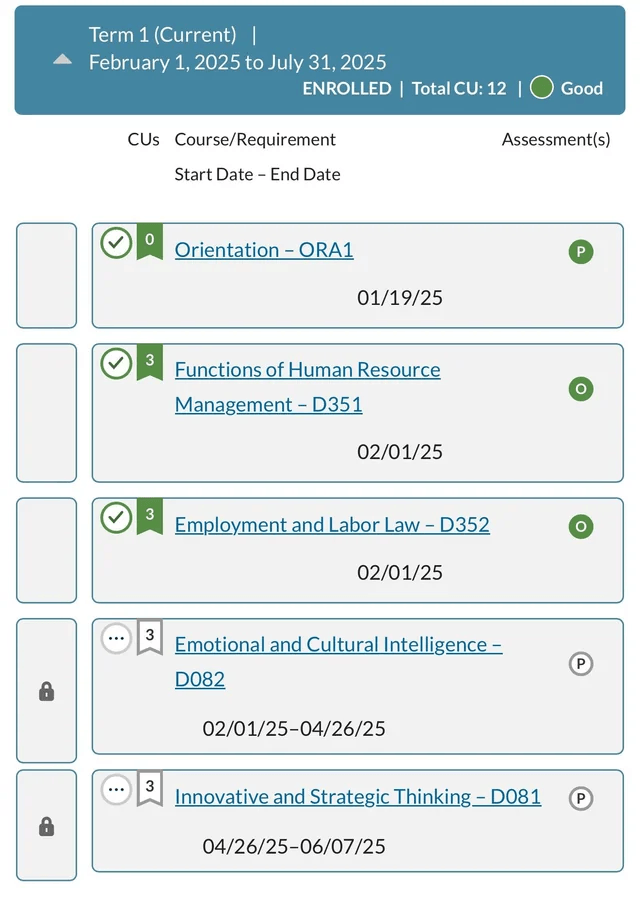Click the pending P icon for D082

(581, 663)
